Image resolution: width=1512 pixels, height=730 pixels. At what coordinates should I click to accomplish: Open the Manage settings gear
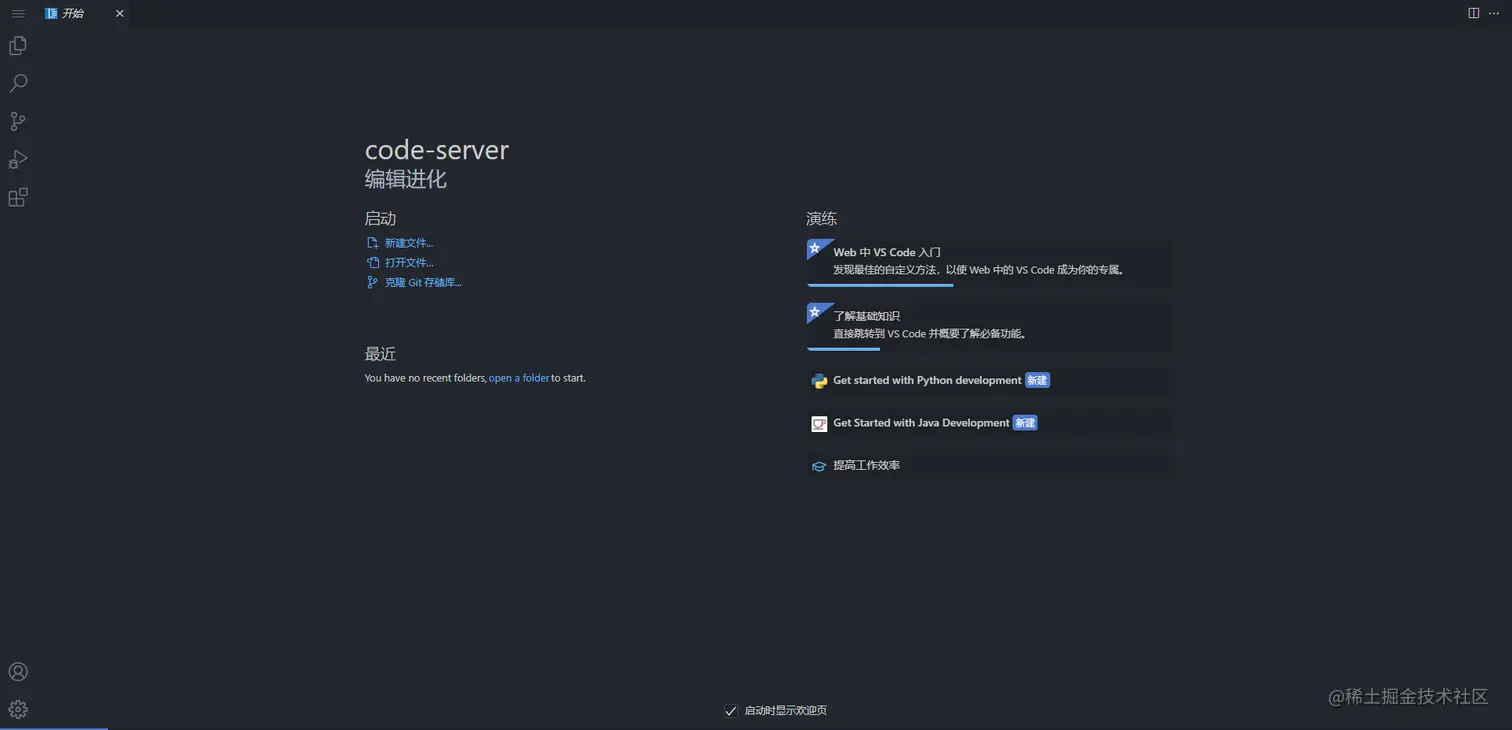18,709
